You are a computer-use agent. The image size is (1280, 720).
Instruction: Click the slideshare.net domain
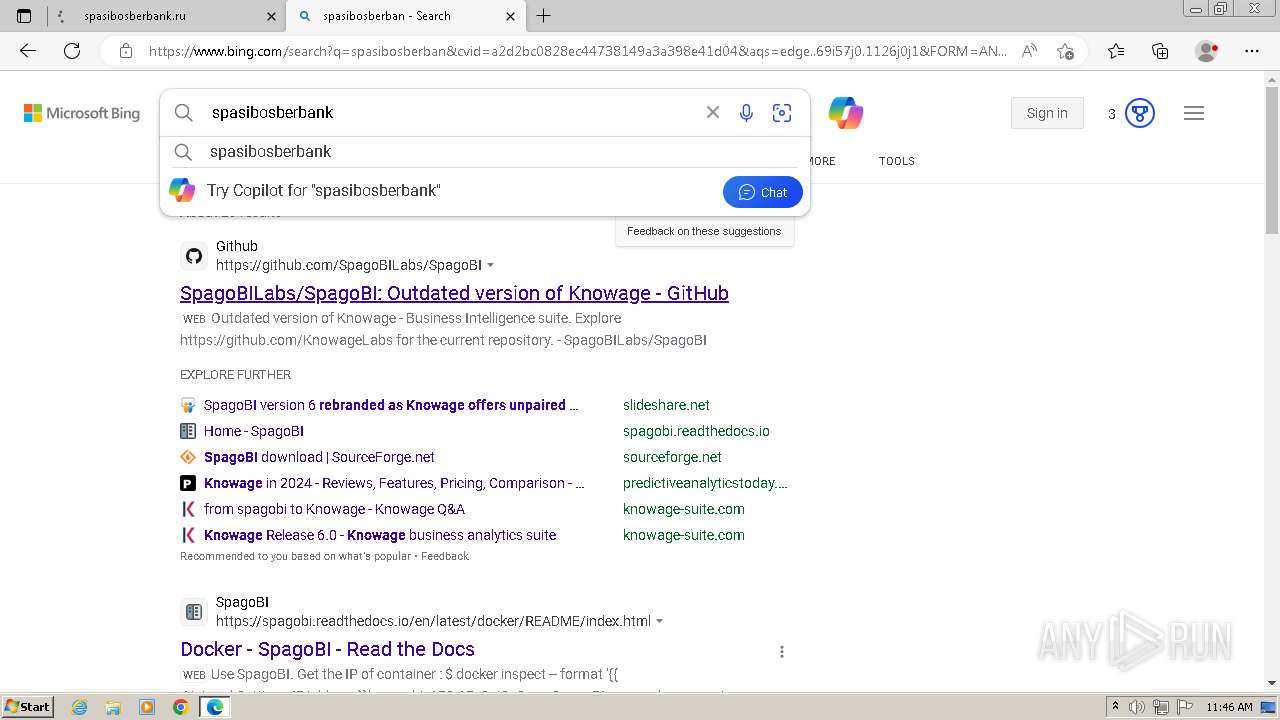coord(666,405)
